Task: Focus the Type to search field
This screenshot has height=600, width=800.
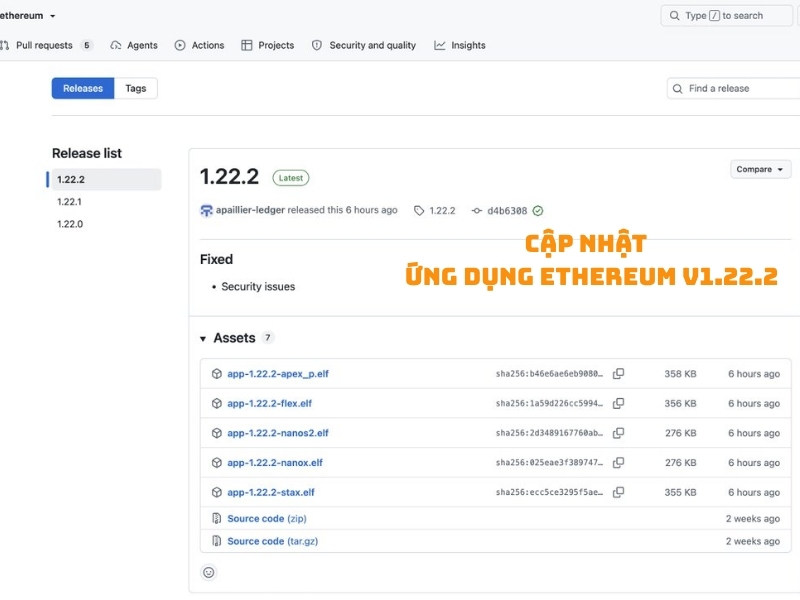Action: pos(727,16)
